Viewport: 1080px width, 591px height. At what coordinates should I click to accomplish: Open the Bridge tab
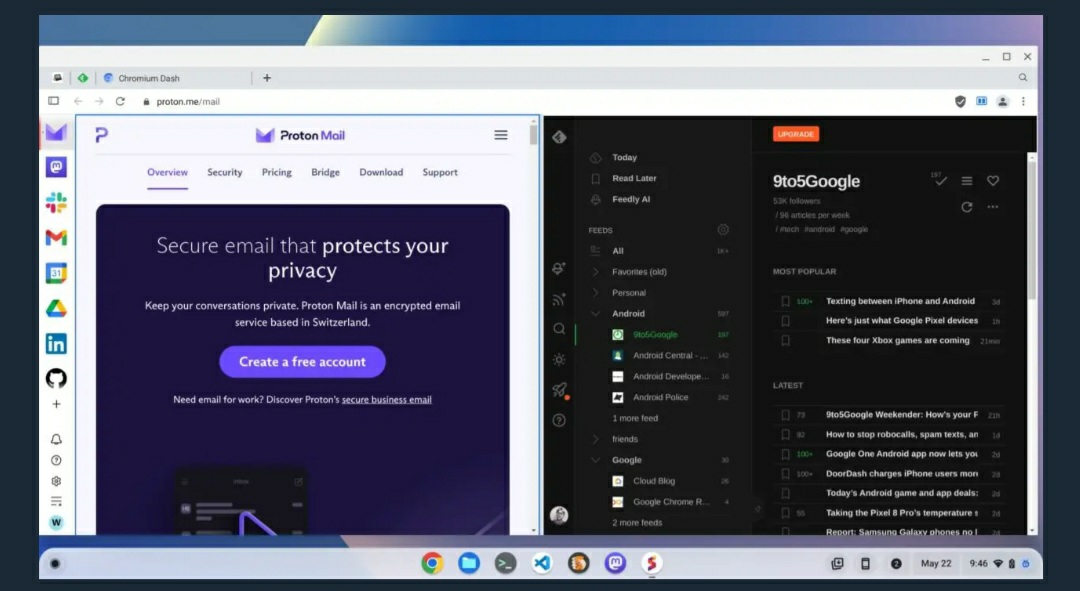325,172
